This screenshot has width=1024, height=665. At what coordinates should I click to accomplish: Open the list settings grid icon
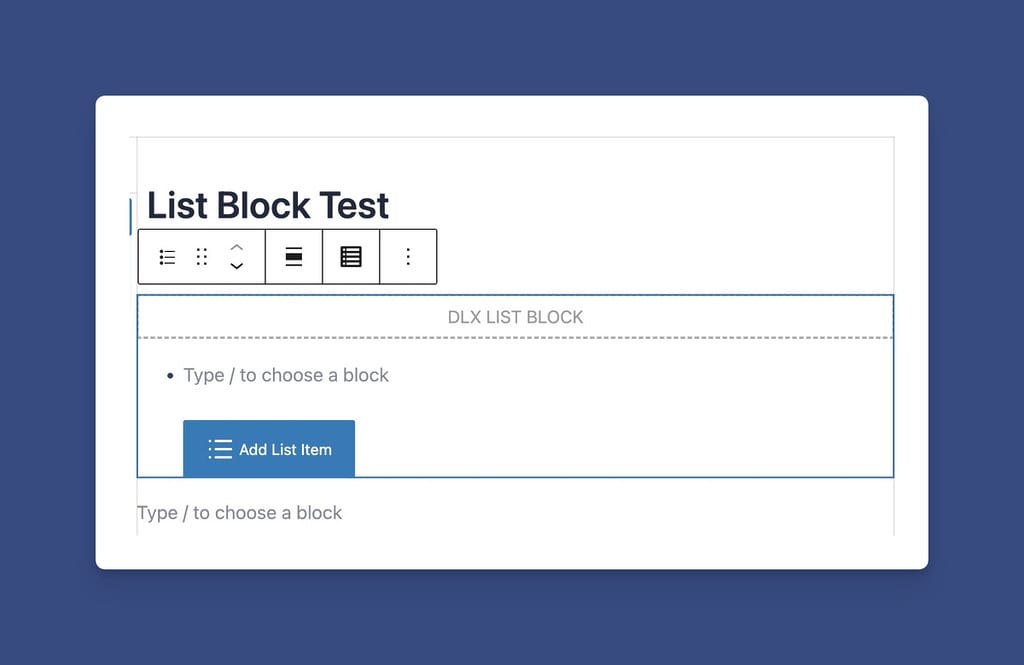click(x=351, y=257)
